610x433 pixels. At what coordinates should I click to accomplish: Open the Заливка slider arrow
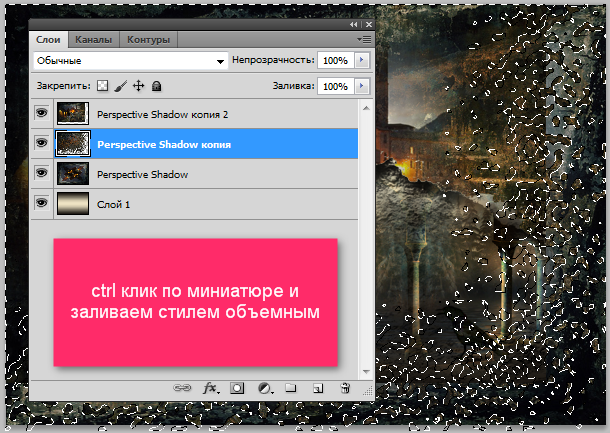(x=362, y=86)
